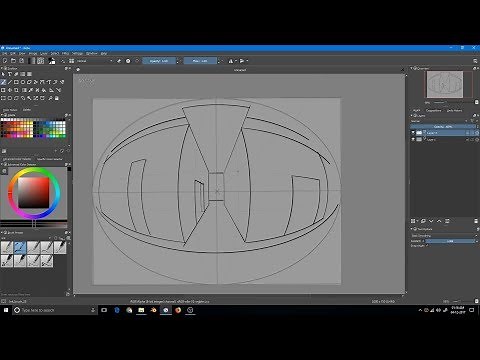The height and width of the screenshot is (360, 480).
Task: Move the layer down in stack
Action: (x=431, y=221)
